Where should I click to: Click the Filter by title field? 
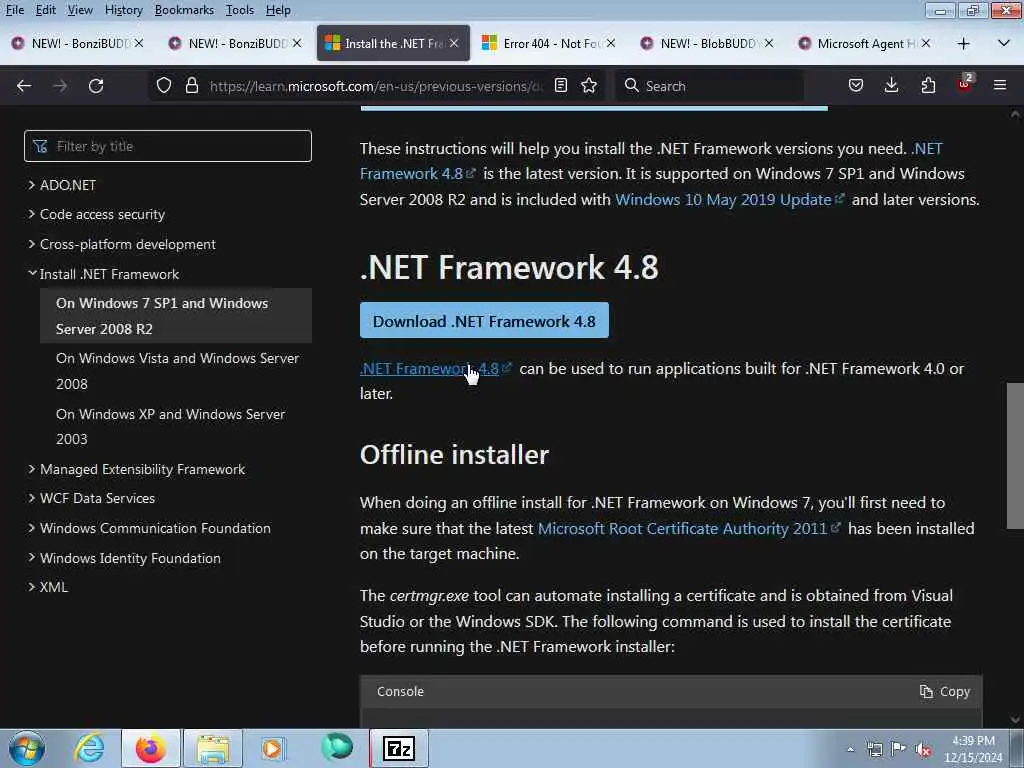pyautogui.click(x=168, y=146)
